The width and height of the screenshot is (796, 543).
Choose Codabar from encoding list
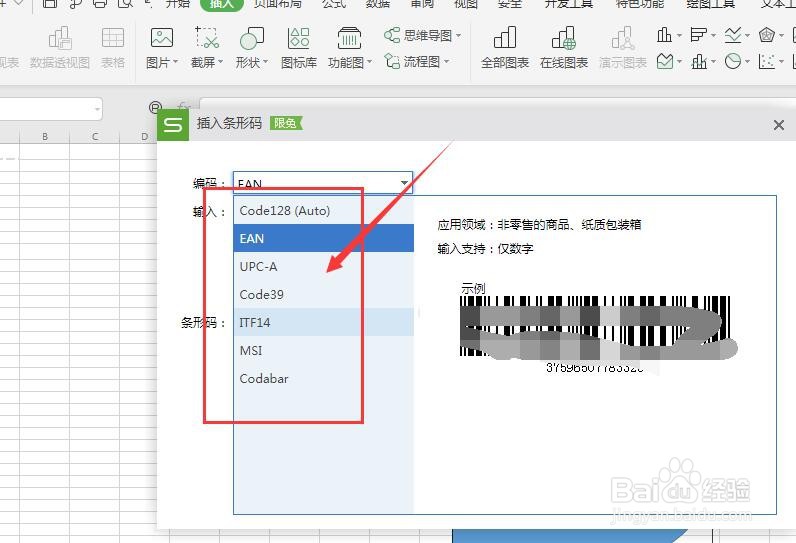324,379
